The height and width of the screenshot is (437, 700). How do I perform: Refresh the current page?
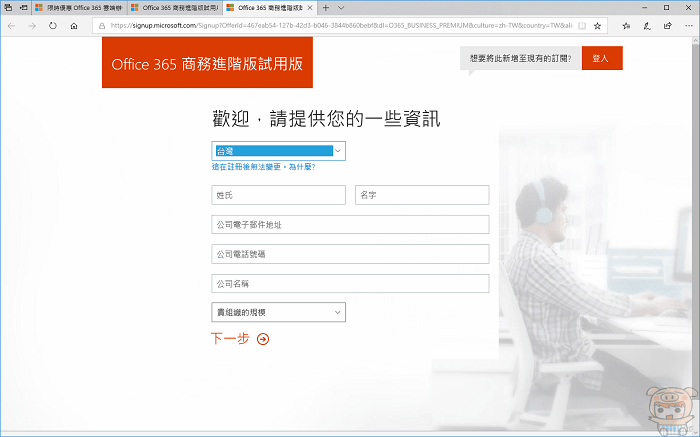pos(53,26)
